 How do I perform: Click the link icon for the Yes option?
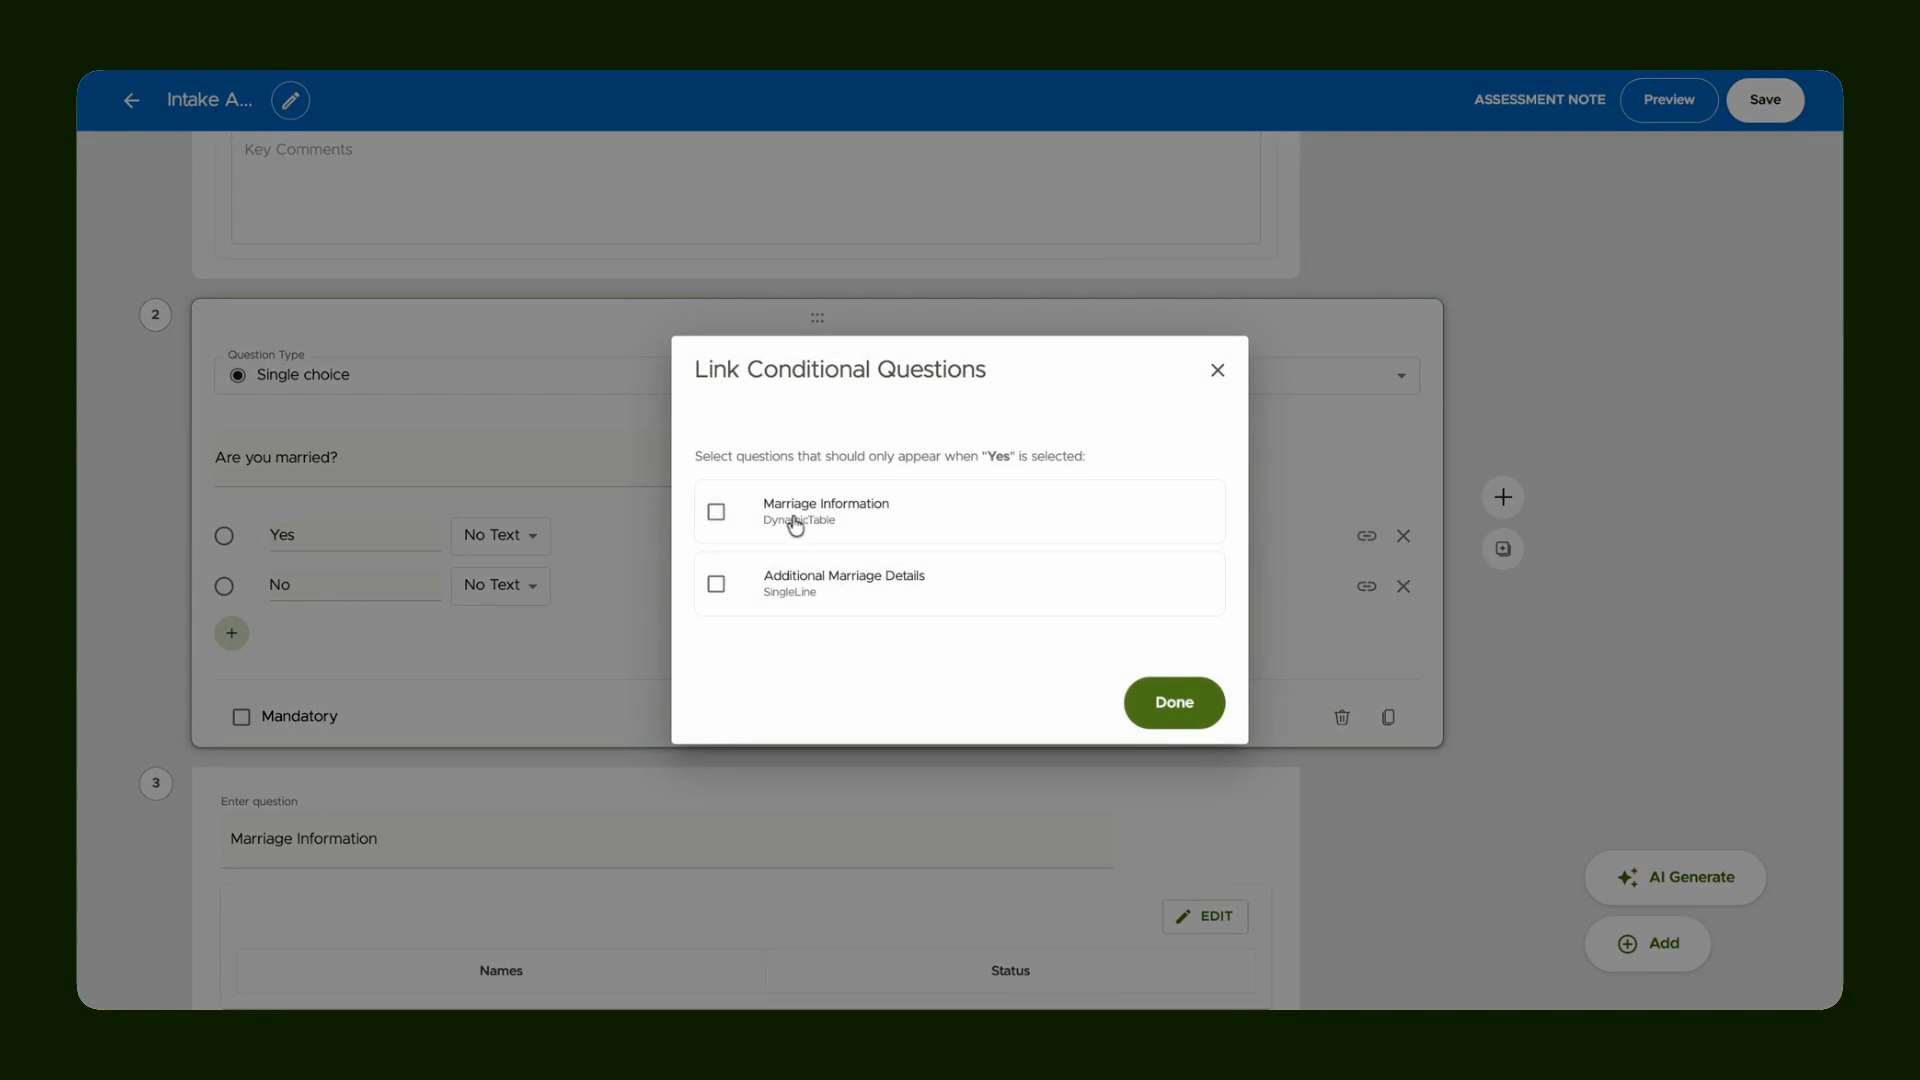[x=1366, y=536]
